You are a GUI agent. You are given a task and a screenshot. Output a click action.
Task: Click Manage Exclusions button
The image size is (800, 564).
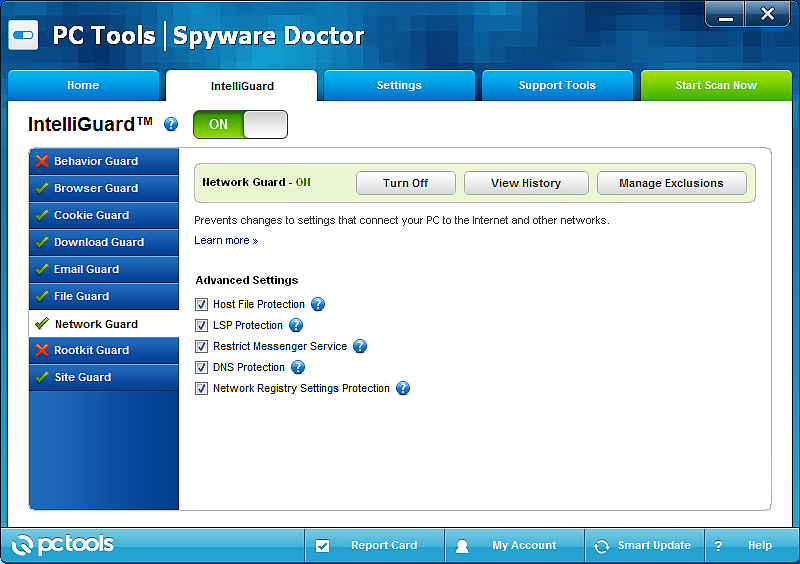coord(671,183)
